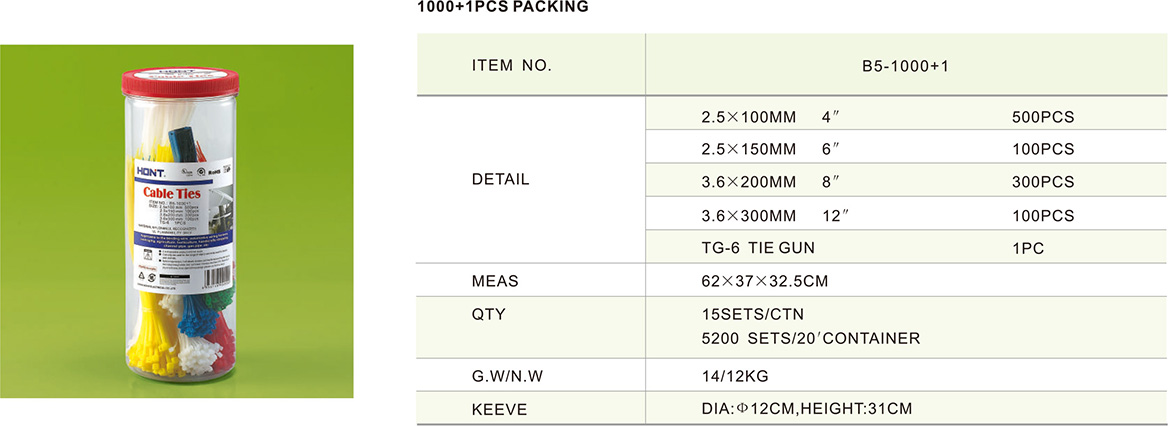The height and width of the screenshot is (426, 1168).
Task: Select the 3.6×200MM size entry
Action: click(749, 182)
